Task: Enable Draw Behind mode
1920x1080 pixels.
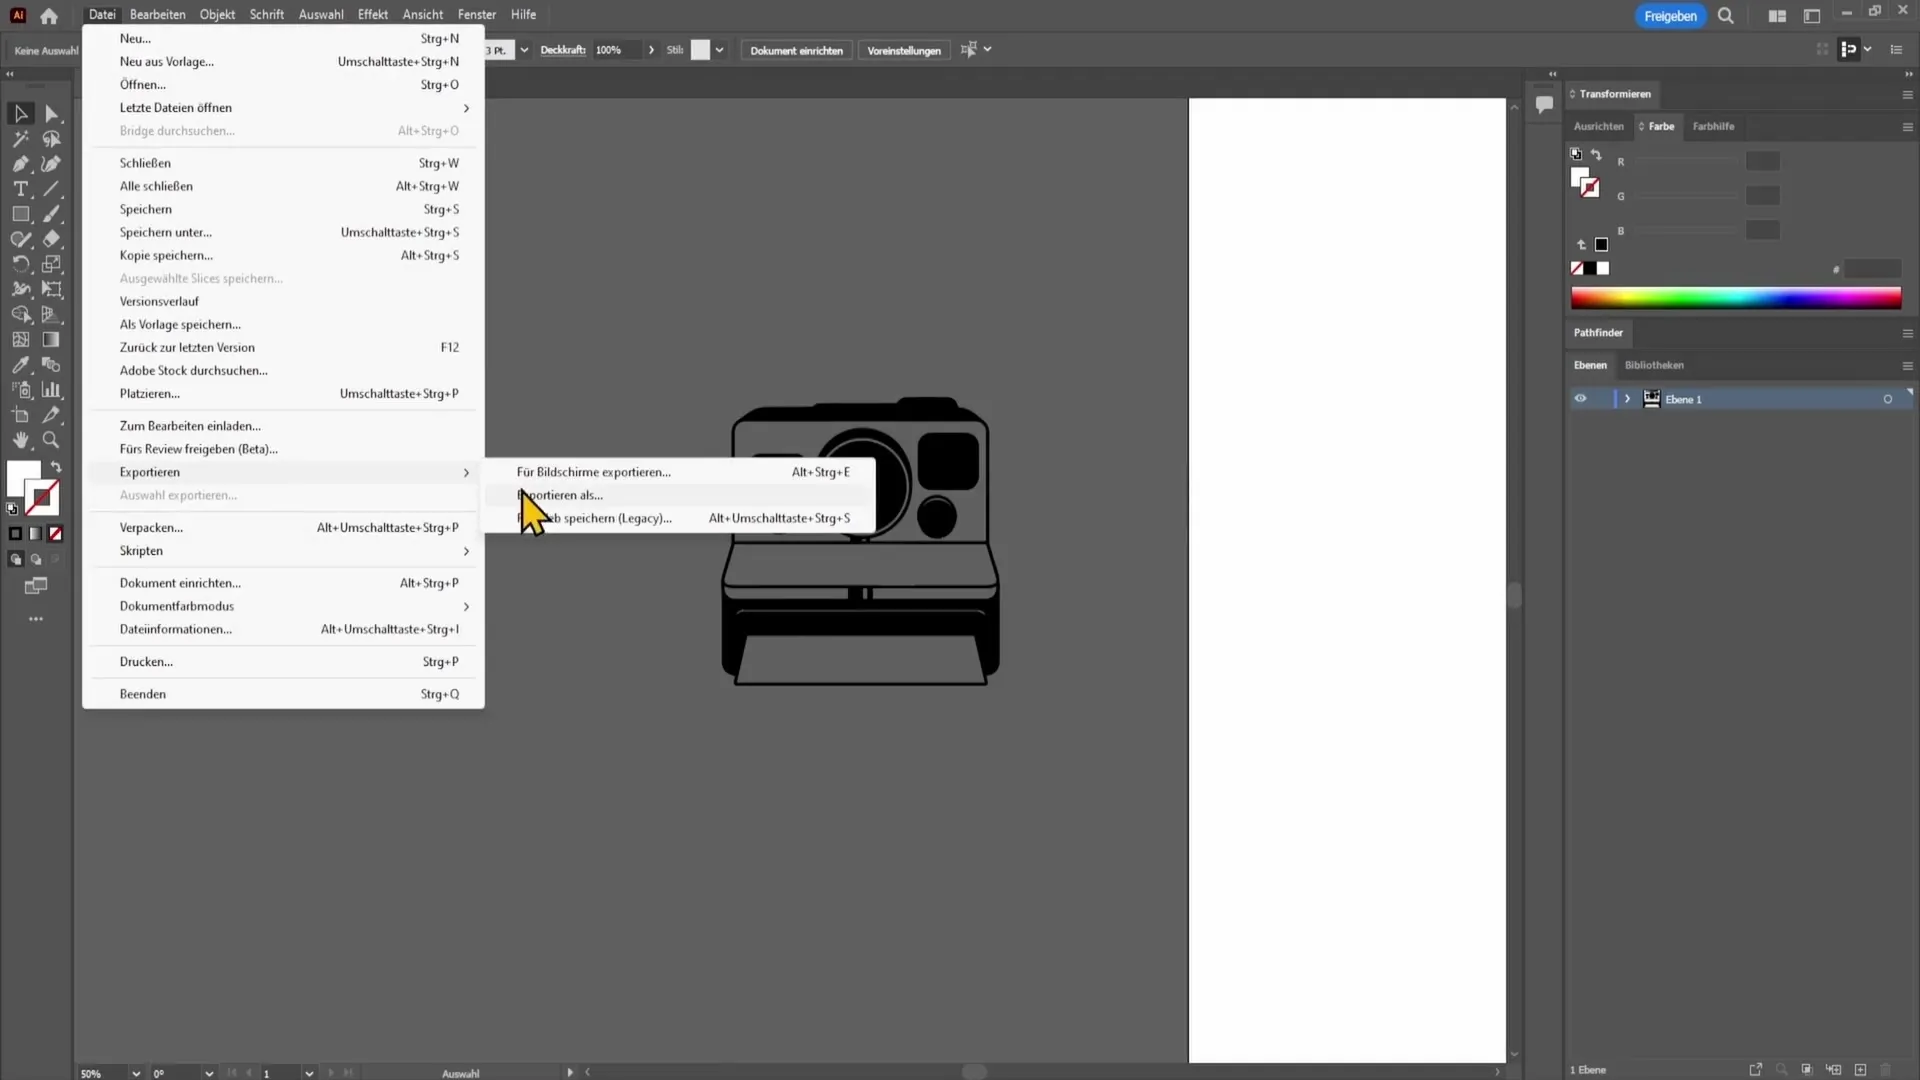Action: (36, 560)
